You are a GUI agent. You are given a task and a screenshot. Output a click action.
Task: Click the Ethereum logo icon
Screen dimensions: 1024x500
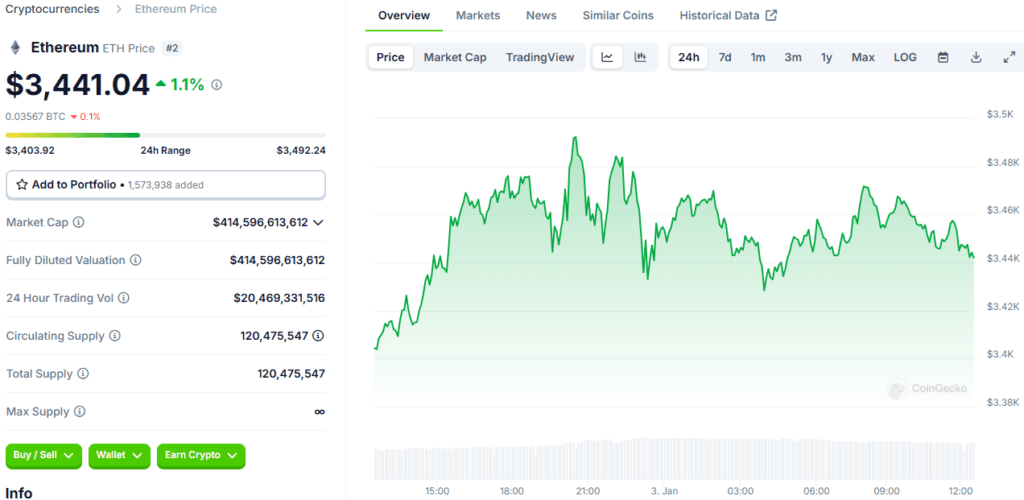(14, 48)
